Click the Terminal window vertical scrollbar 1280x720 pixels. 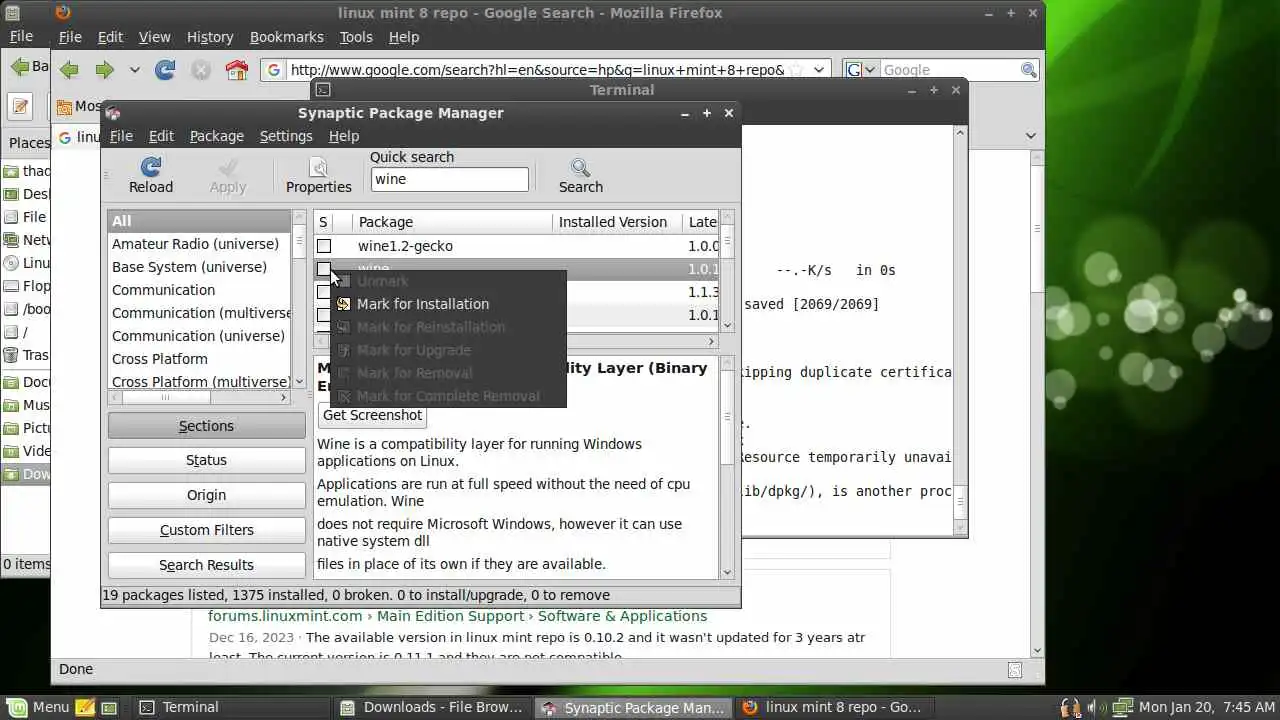point(960,330)
